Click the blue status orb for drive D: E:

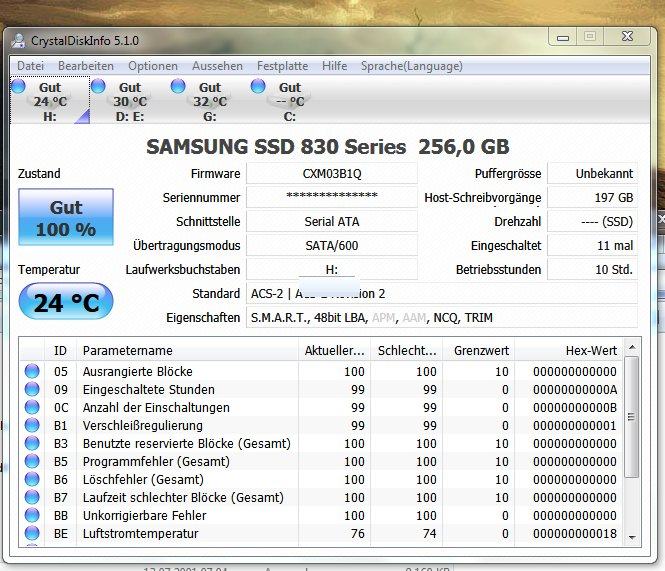tap(98, 86)
